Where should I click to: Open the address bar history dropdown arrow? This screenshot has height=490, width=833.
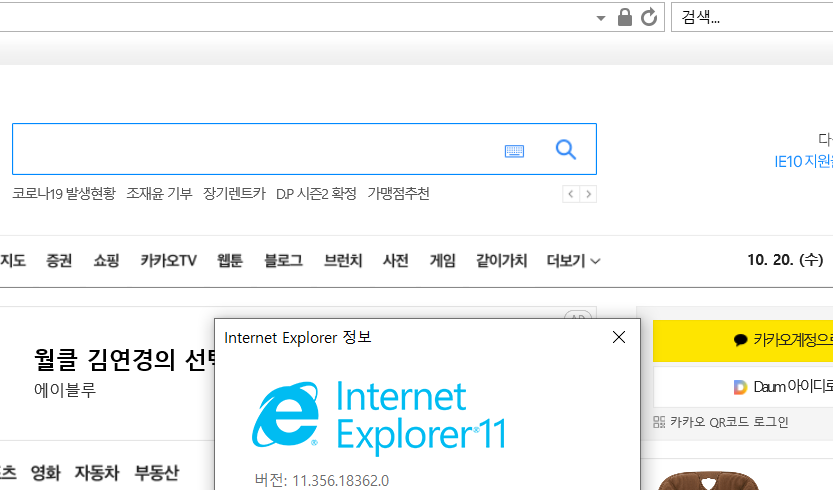pyautogui.click(x=601, y=18)
